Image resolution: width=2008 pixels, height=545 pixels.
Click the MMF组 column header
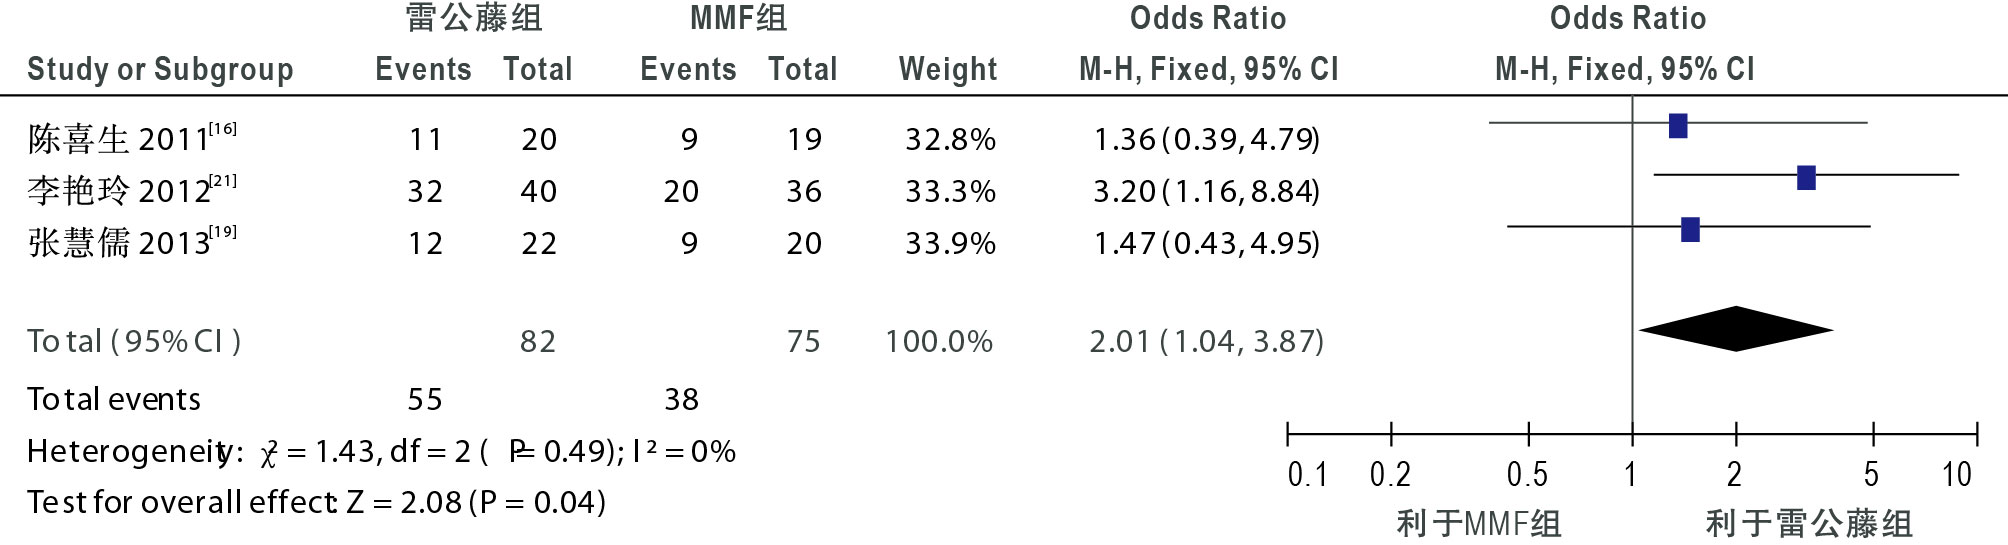coord(738,18)
